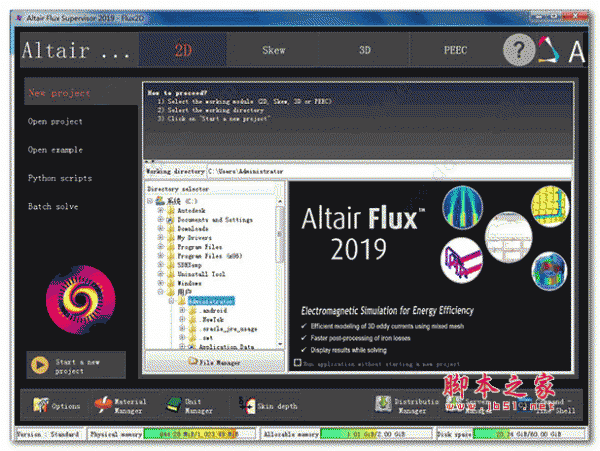Image resolution: width=600 pixels, height=451 pixels.
Task: Click the Disk space usage bar
Action: [529, 434]
